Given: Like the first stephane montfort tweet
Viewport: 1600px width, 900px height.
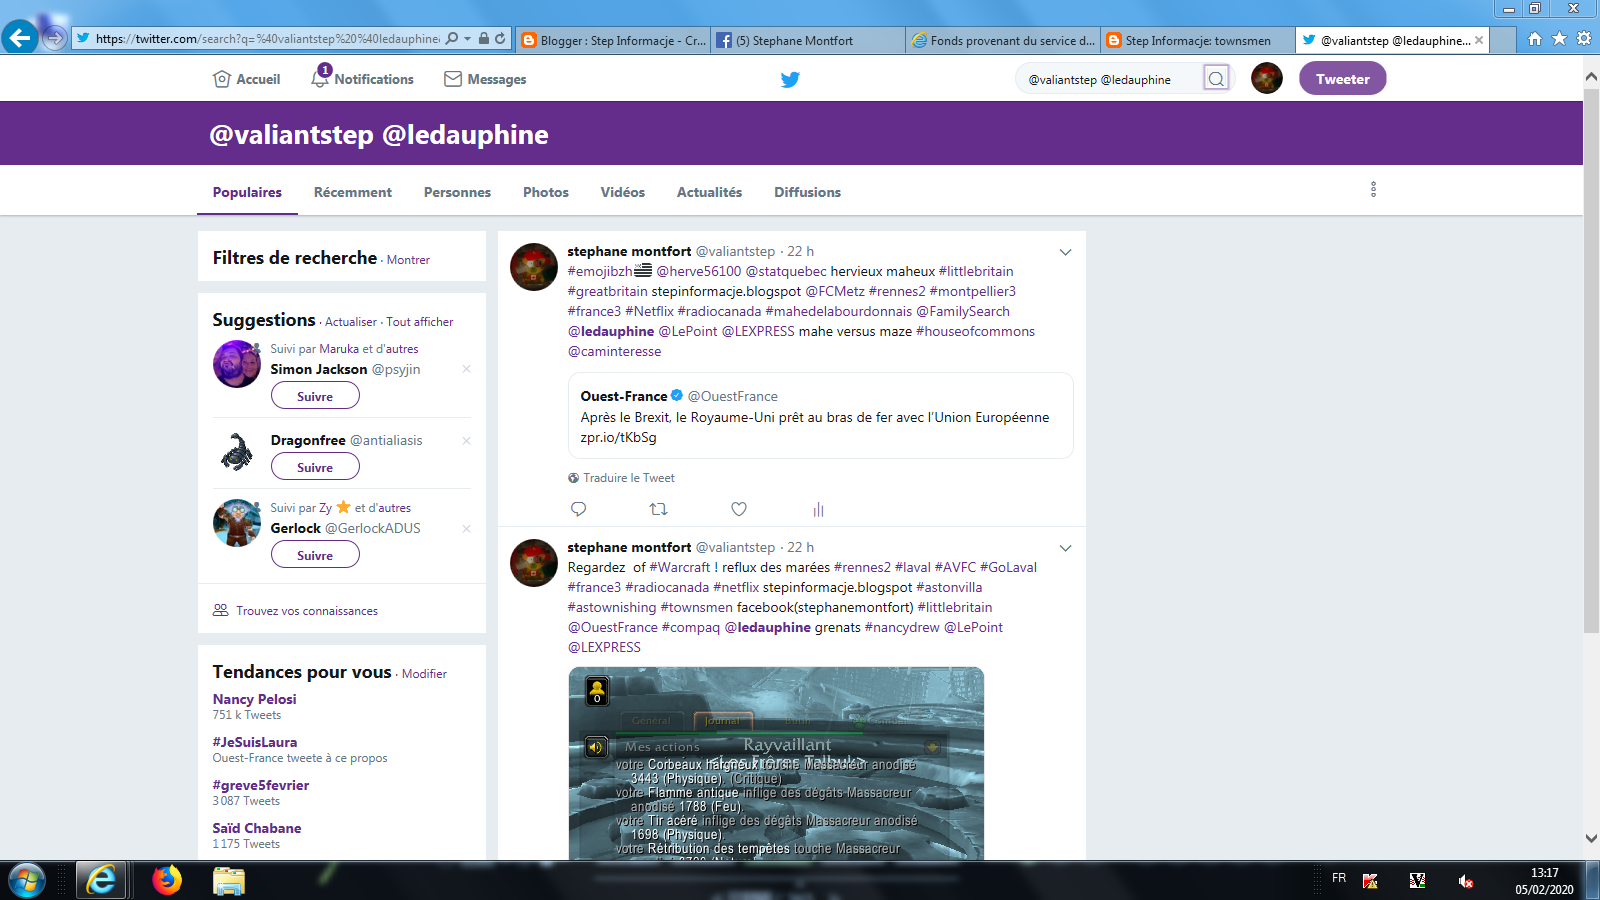Looking at the screenshot, I should pyautogui.click(x=739, y=509).
